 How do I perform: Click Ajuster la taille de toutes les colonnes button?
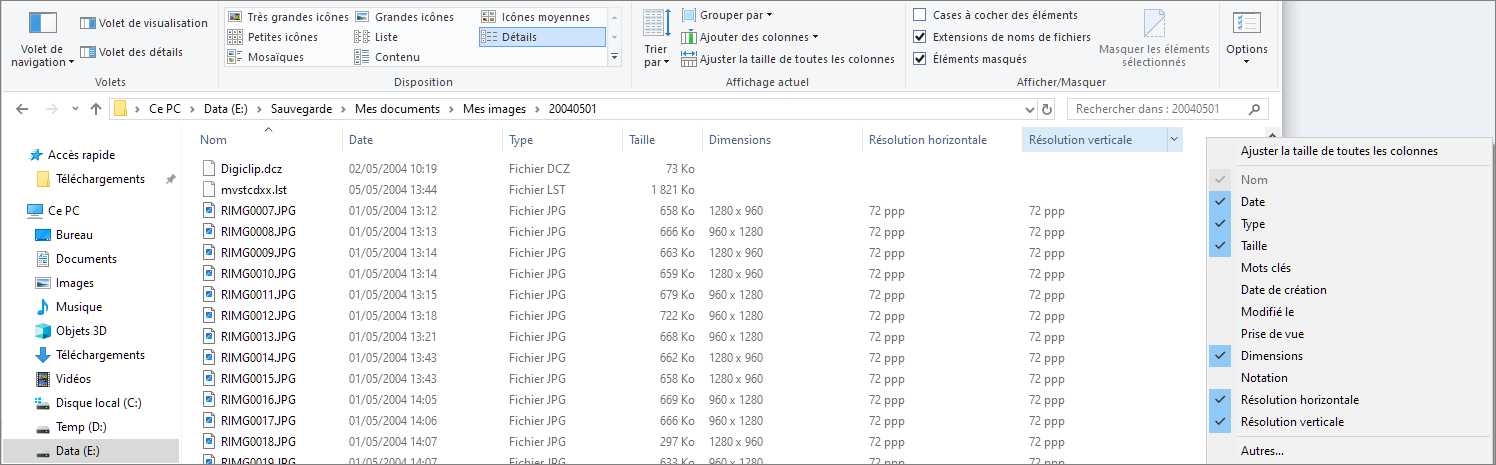[x=787, y=59]
